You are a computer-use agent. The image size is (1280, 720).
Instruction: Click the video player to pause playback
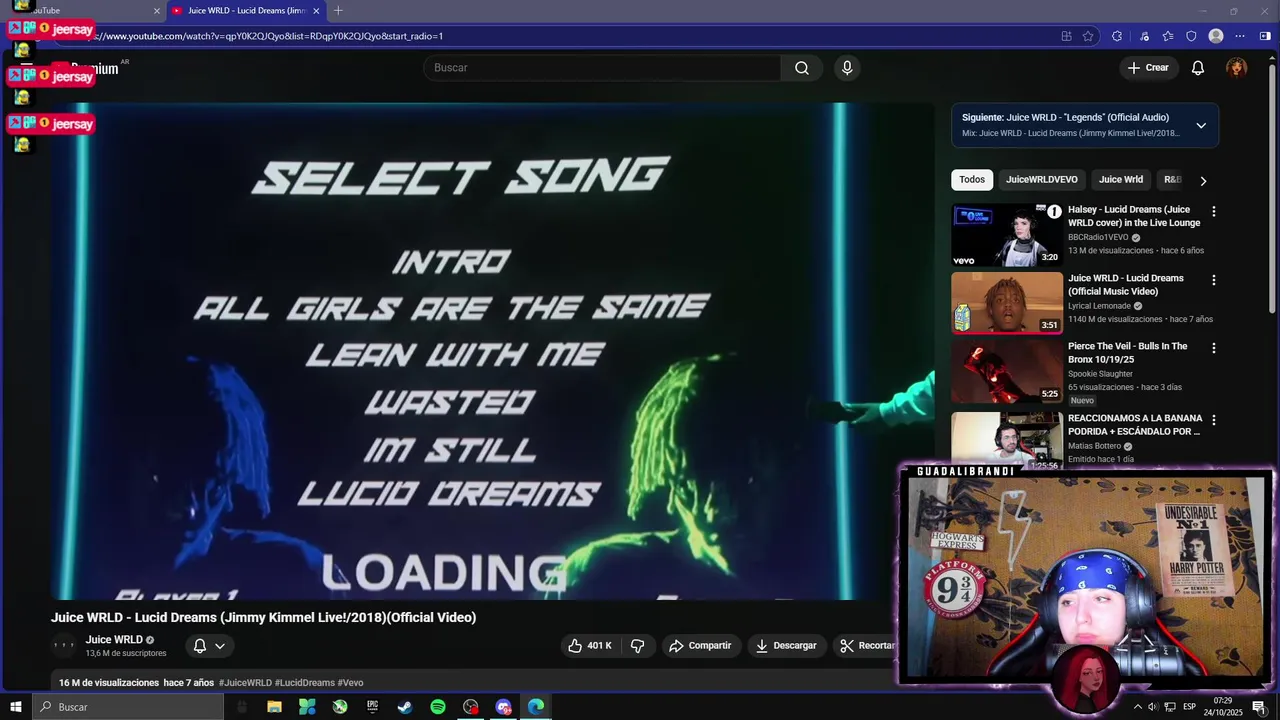(493, 352)
